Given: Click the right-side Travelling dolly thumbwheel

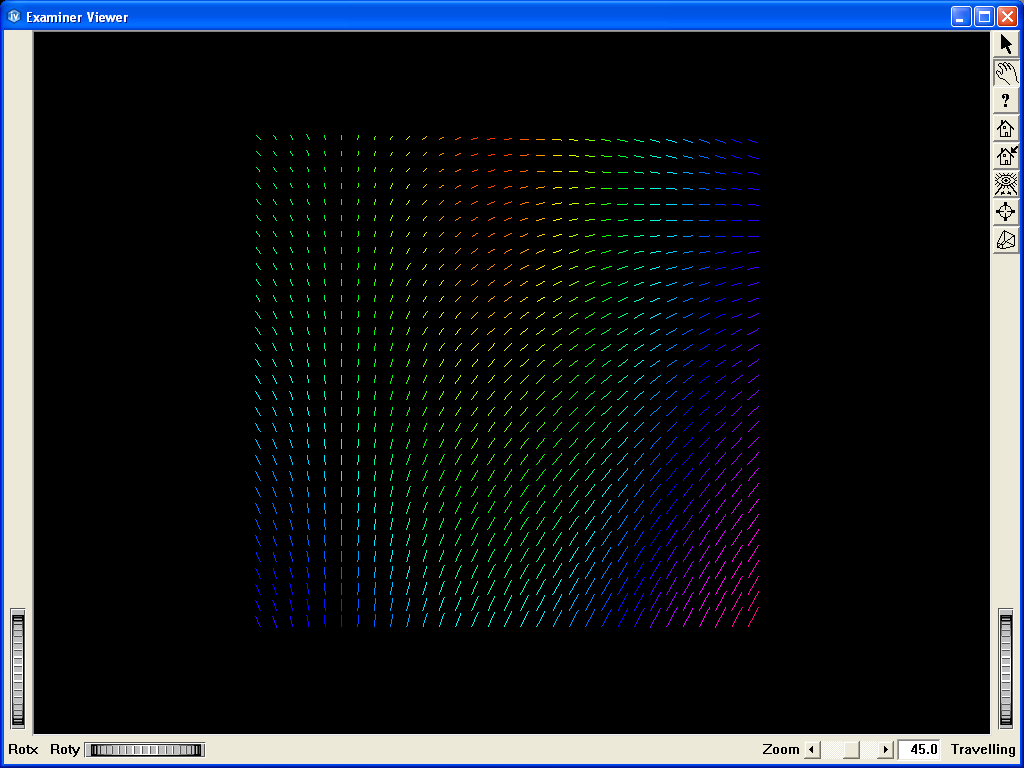Looking at the screenshot, I should pos(1006,668).
